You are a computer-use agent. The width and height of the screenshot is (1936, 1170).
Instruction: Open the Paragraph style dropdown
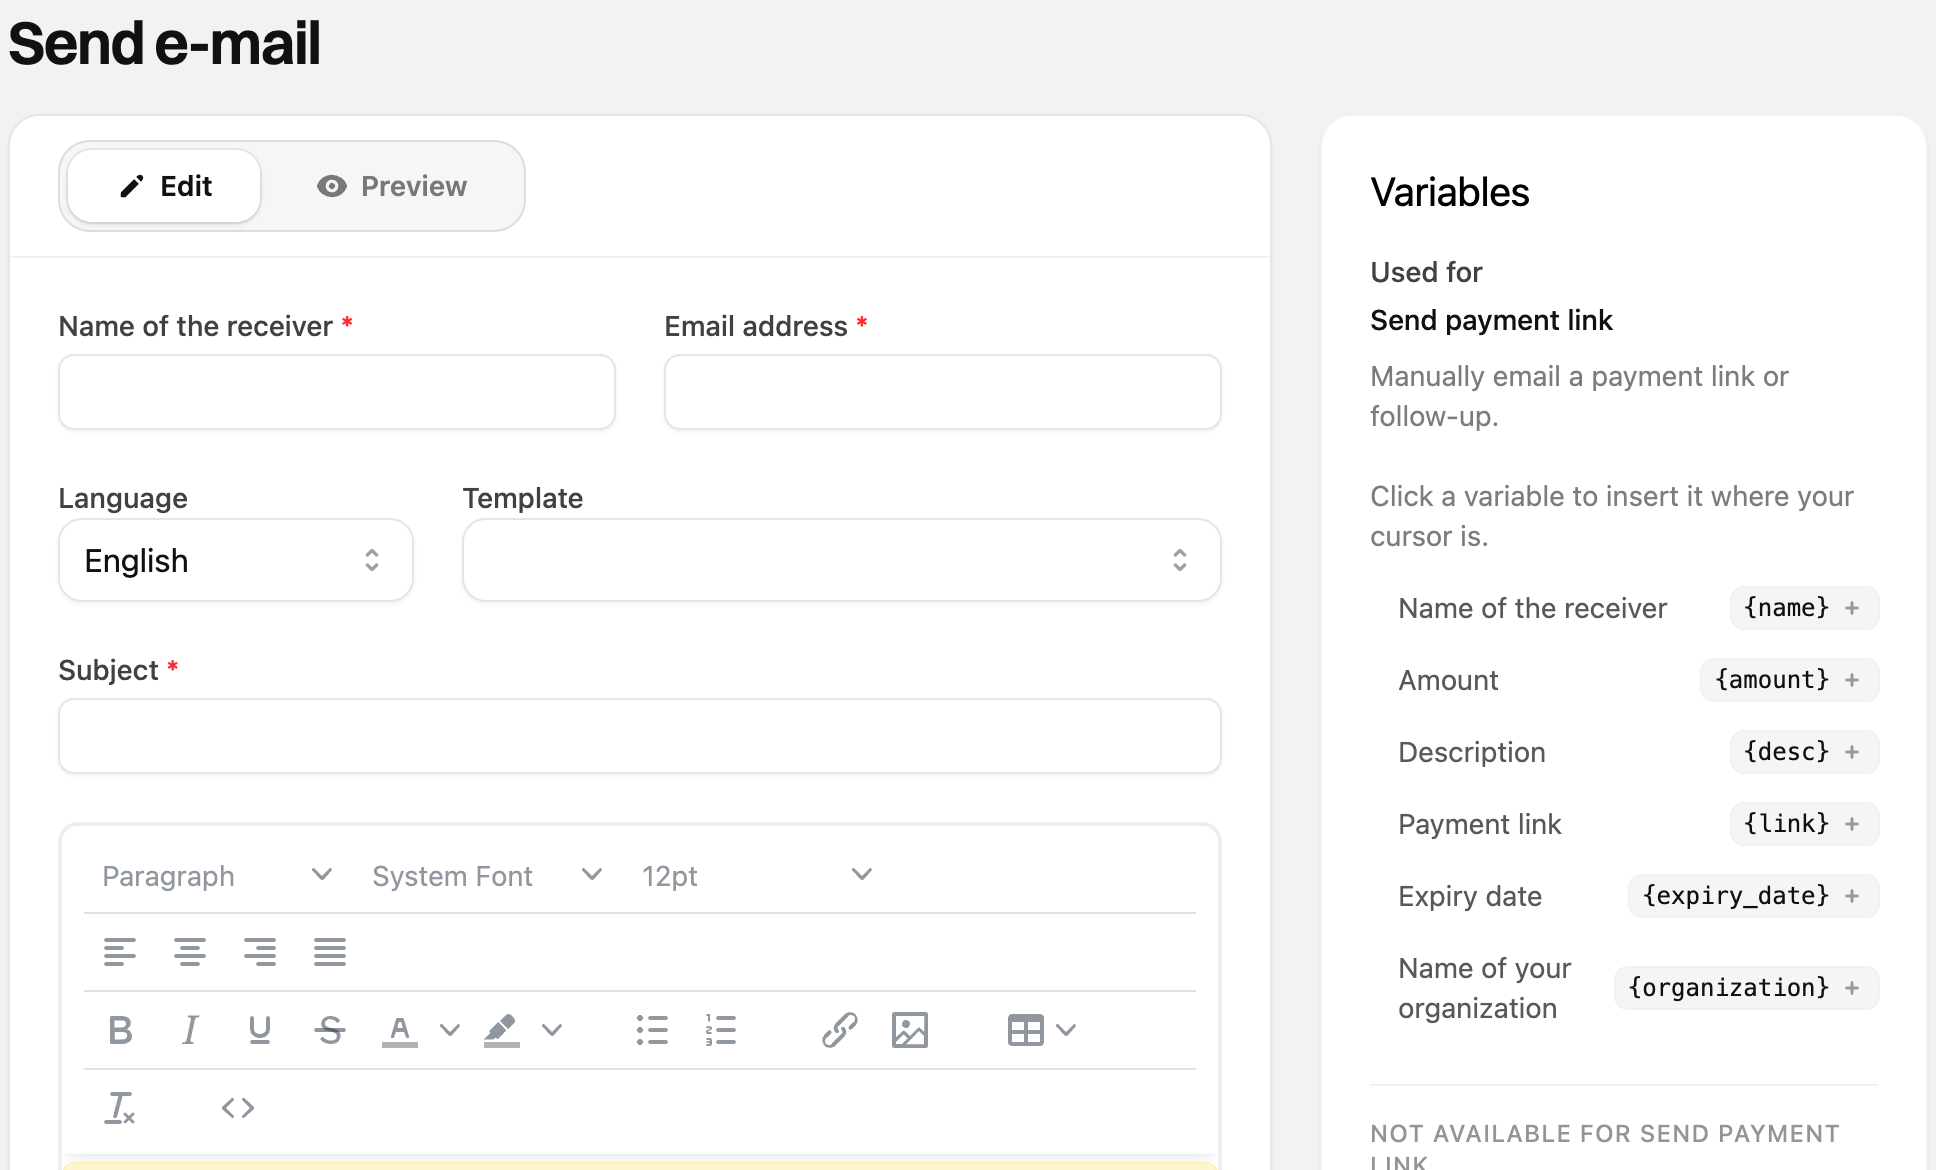point(217,876)
